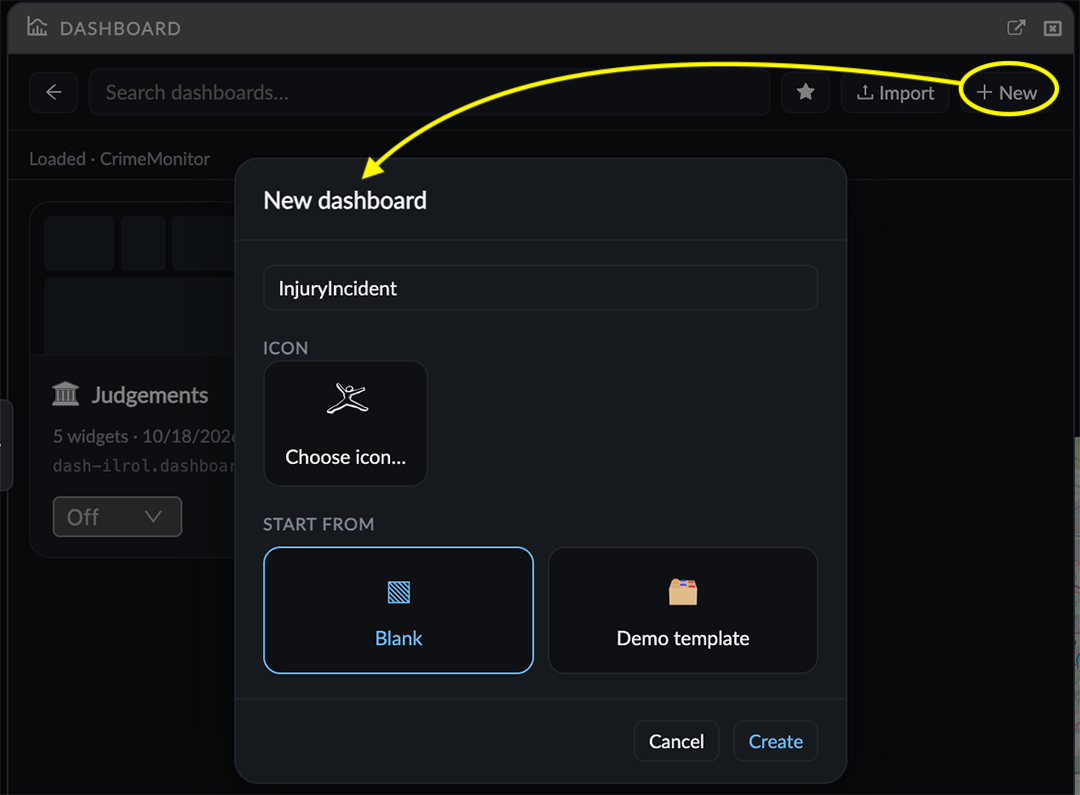Image resolution: width=1080 pixels, height=795 pixels.
Task: Click the back arrow button
Action: pos(54,92)
